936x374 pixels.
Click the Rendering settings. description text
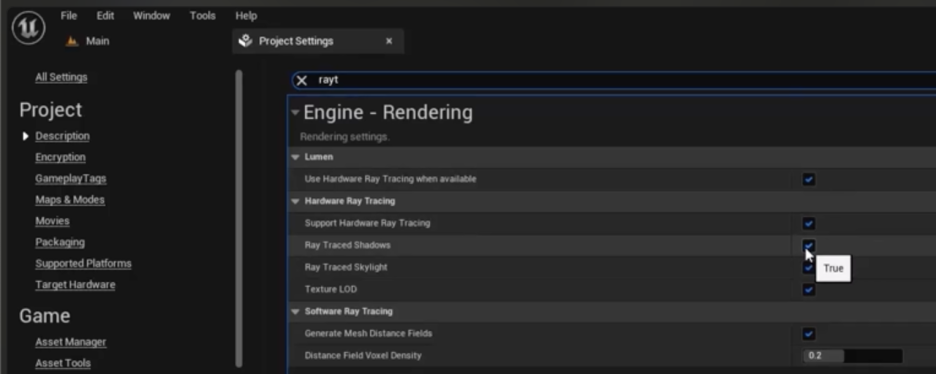tap(344, 137)
